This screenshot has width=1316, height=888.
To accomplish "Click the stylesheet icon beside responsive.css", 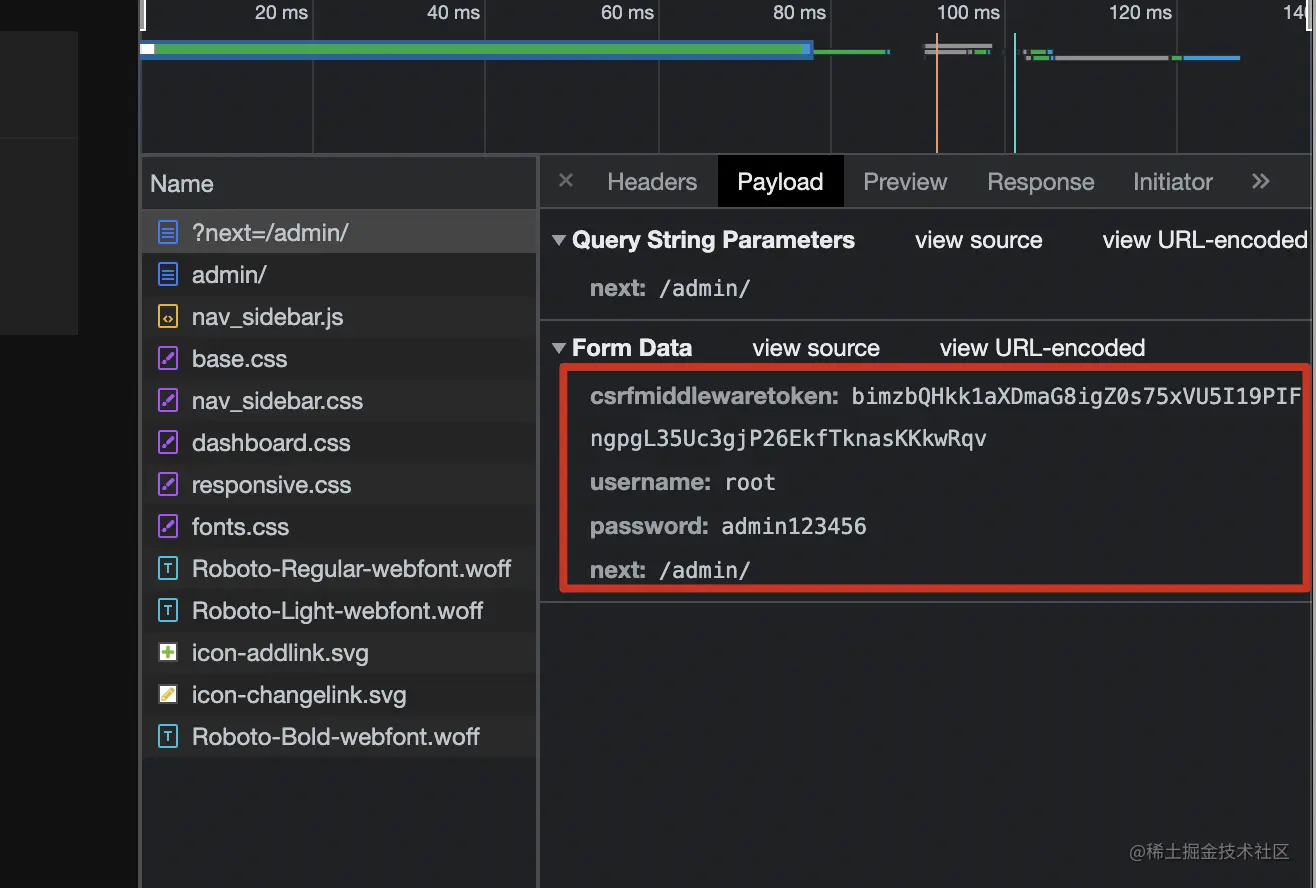I will [168, 485].
